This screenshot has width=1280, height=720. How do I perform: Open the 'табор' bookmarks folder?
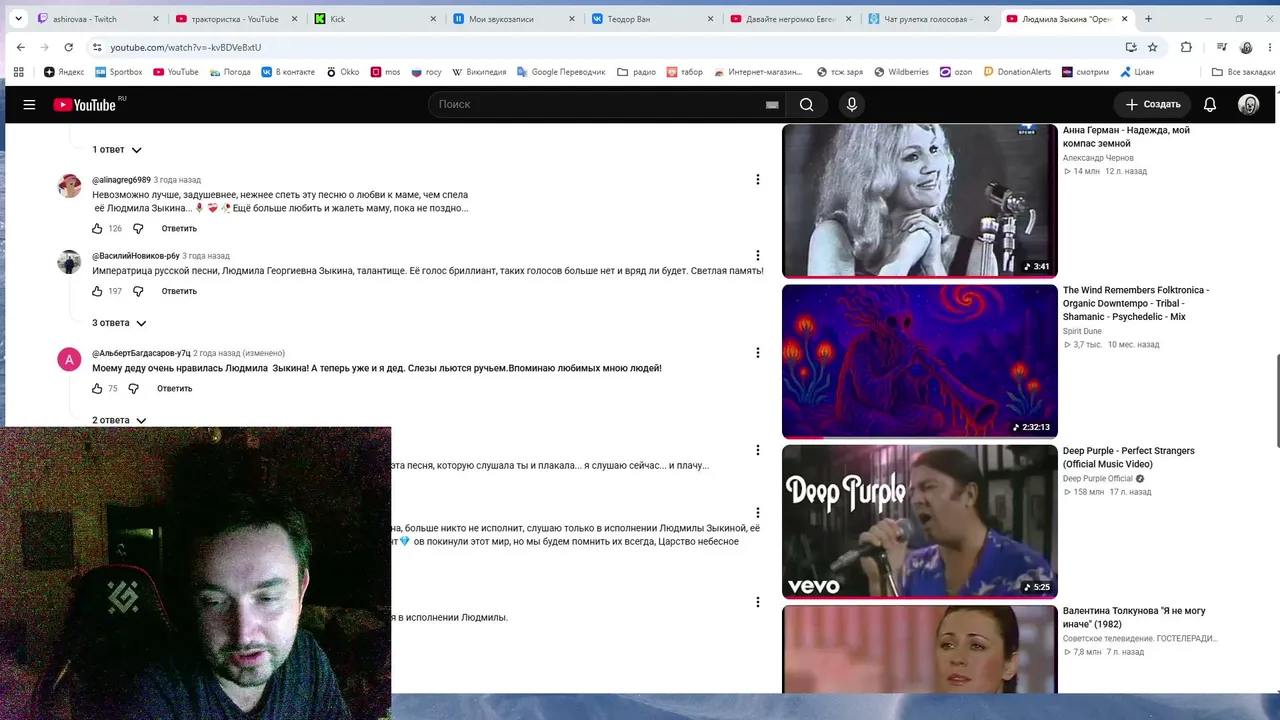tap(684, 72)
